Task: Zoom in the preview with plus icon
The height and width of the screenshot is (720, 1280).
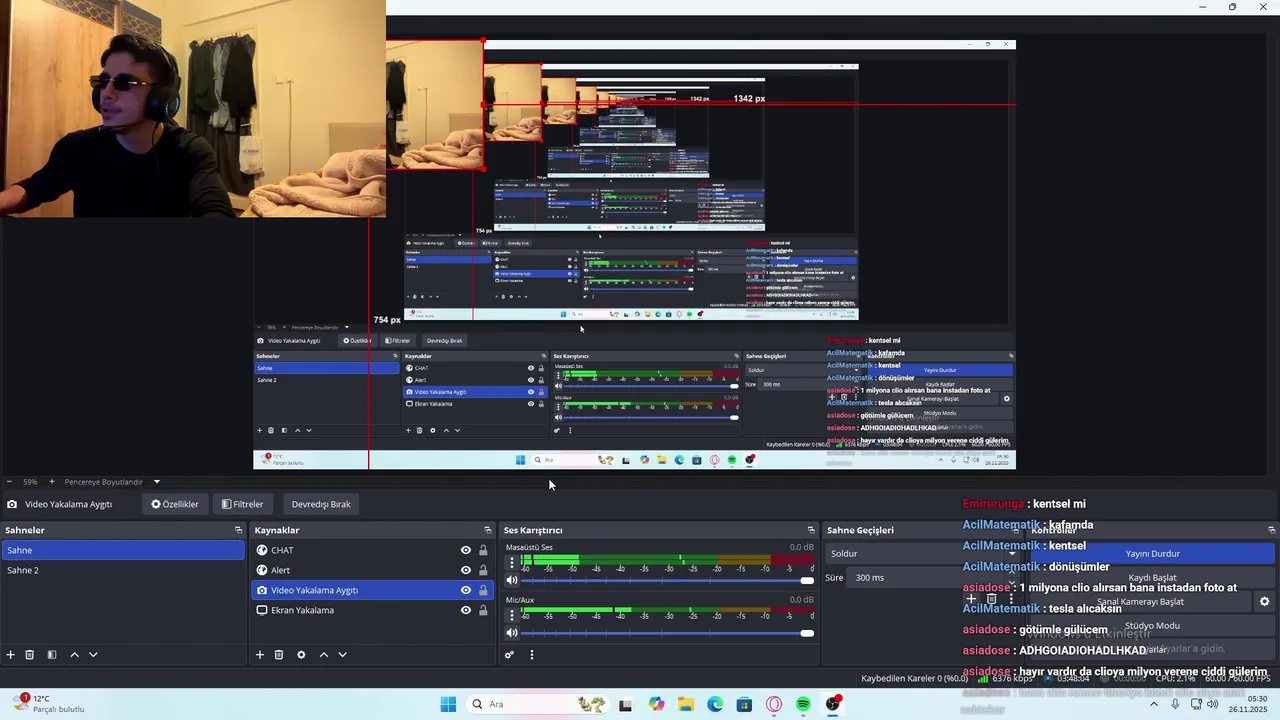Action: 52,482
